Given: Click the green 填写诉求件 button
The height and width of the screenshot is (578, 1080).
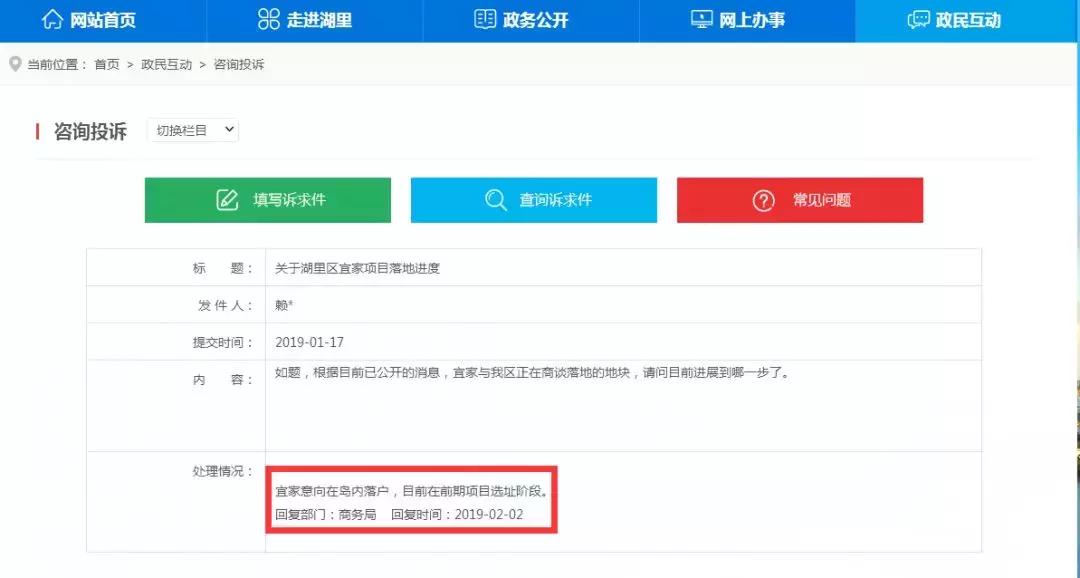Looking at the screenshot, I should (267, 199).
